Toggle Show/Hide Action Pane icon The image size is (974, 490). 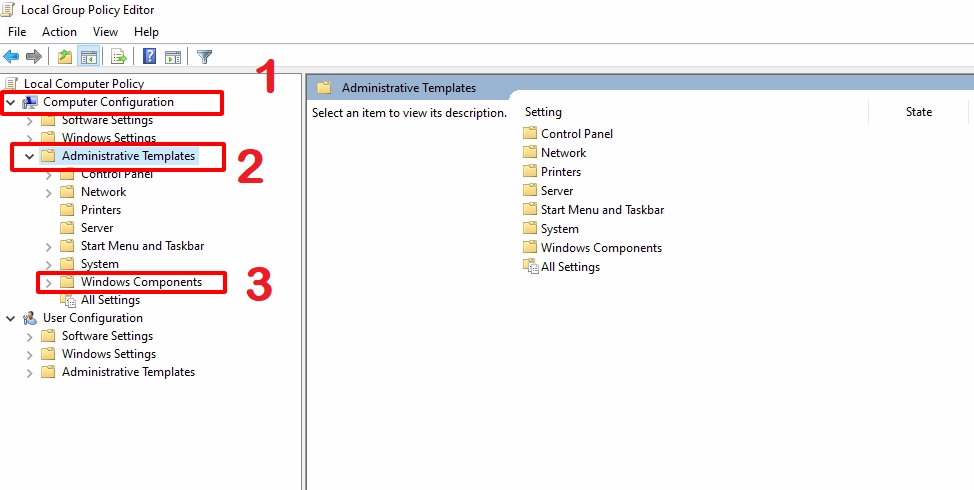point(173,57)
